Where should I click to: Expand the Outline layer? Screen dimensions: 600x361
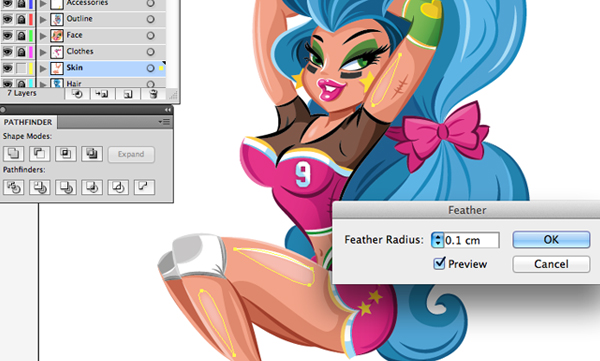[x=43, y=19]
